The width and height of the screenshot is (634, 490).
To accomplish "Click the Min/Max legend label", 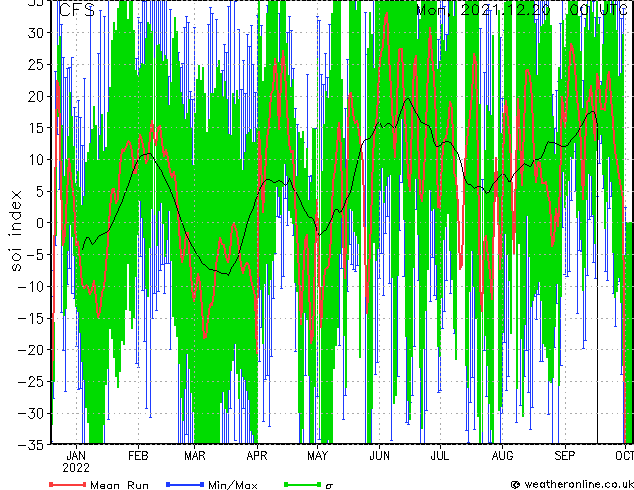I will (x=233, y=485).
